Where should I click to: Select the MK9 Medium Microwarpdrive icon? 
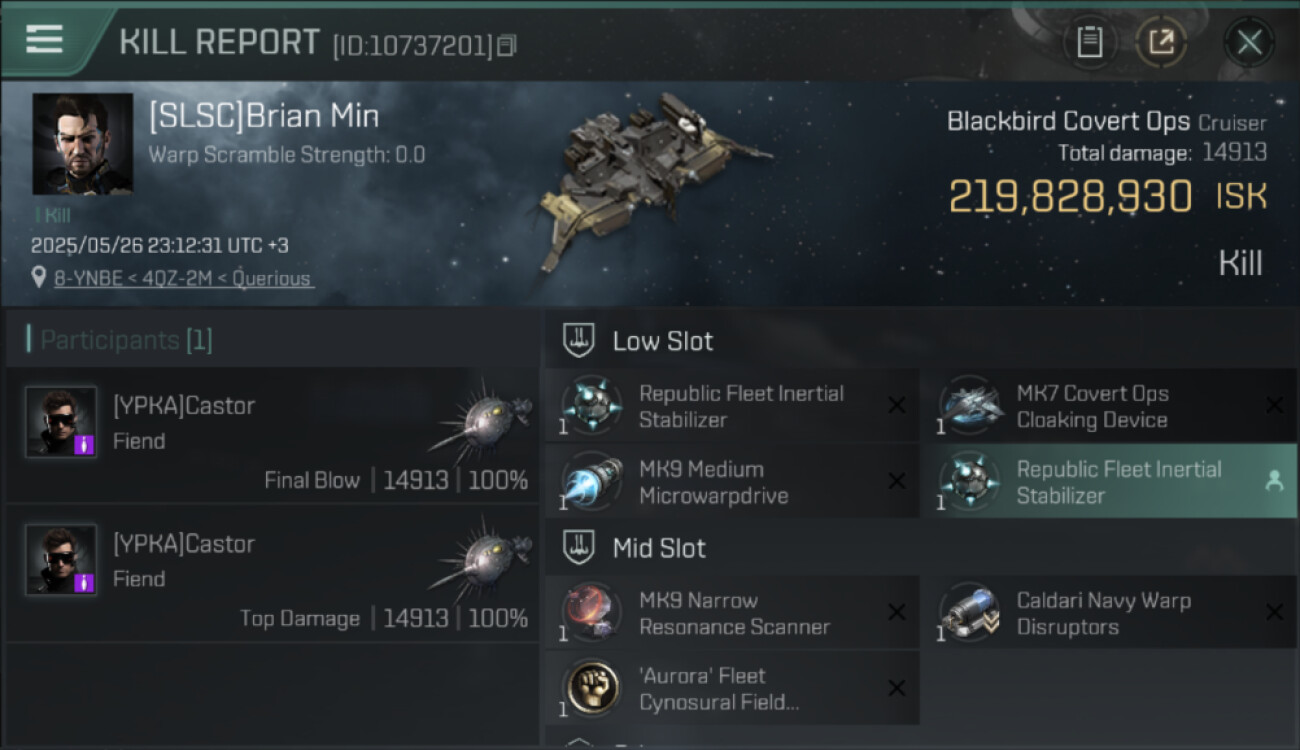[x=591, y=481]
